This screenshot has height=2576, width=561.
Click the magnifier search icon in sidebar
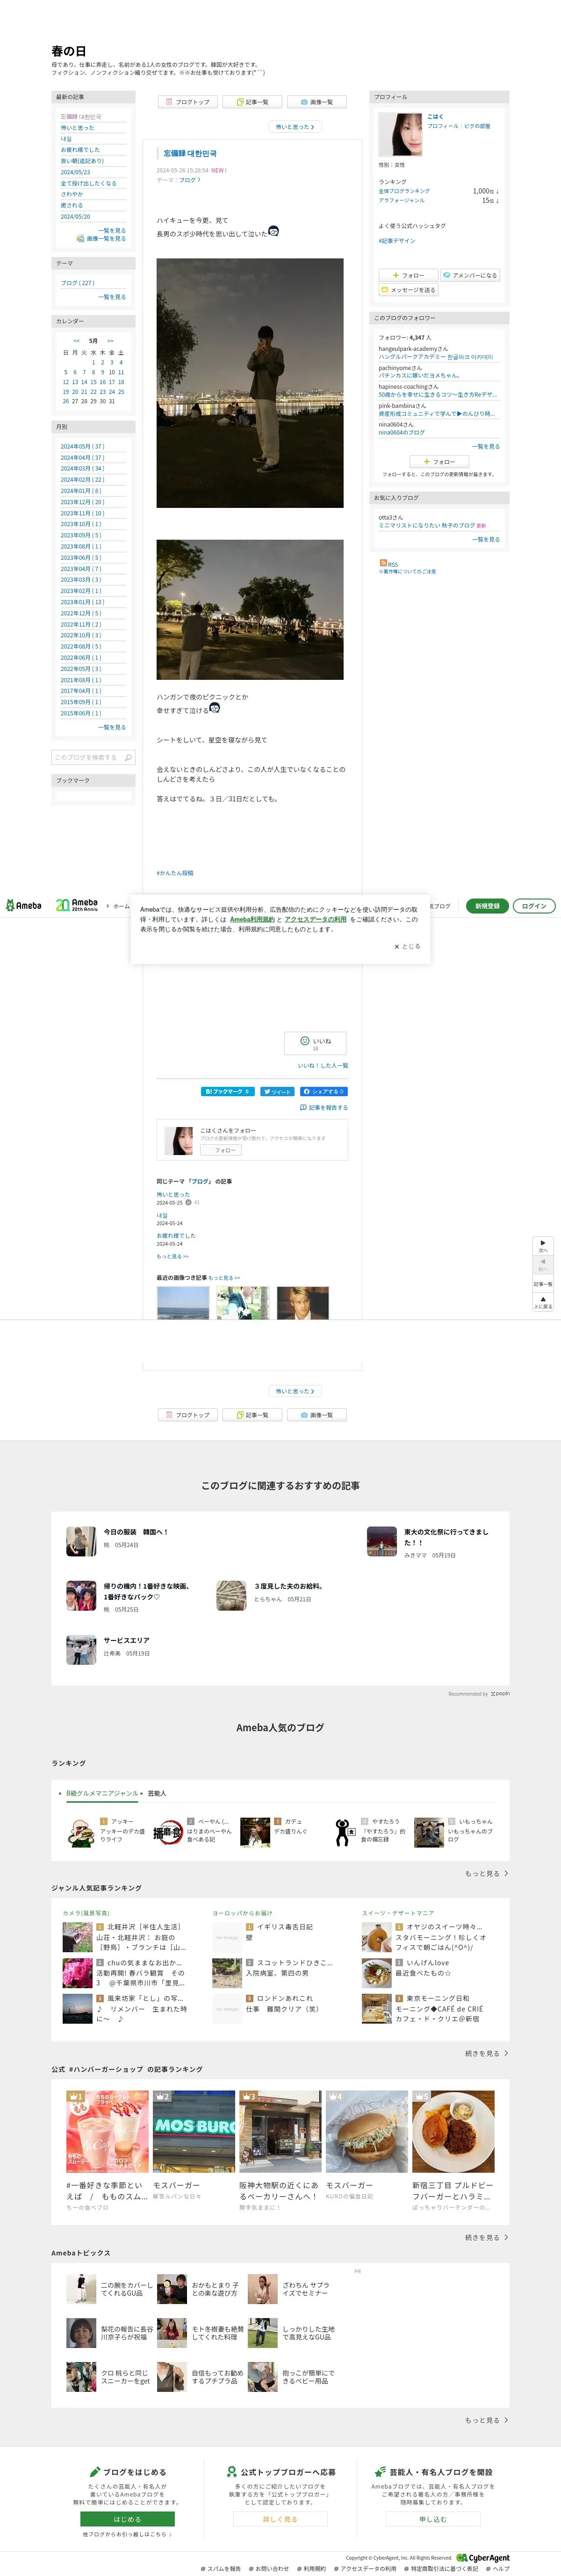click(128, 758)
